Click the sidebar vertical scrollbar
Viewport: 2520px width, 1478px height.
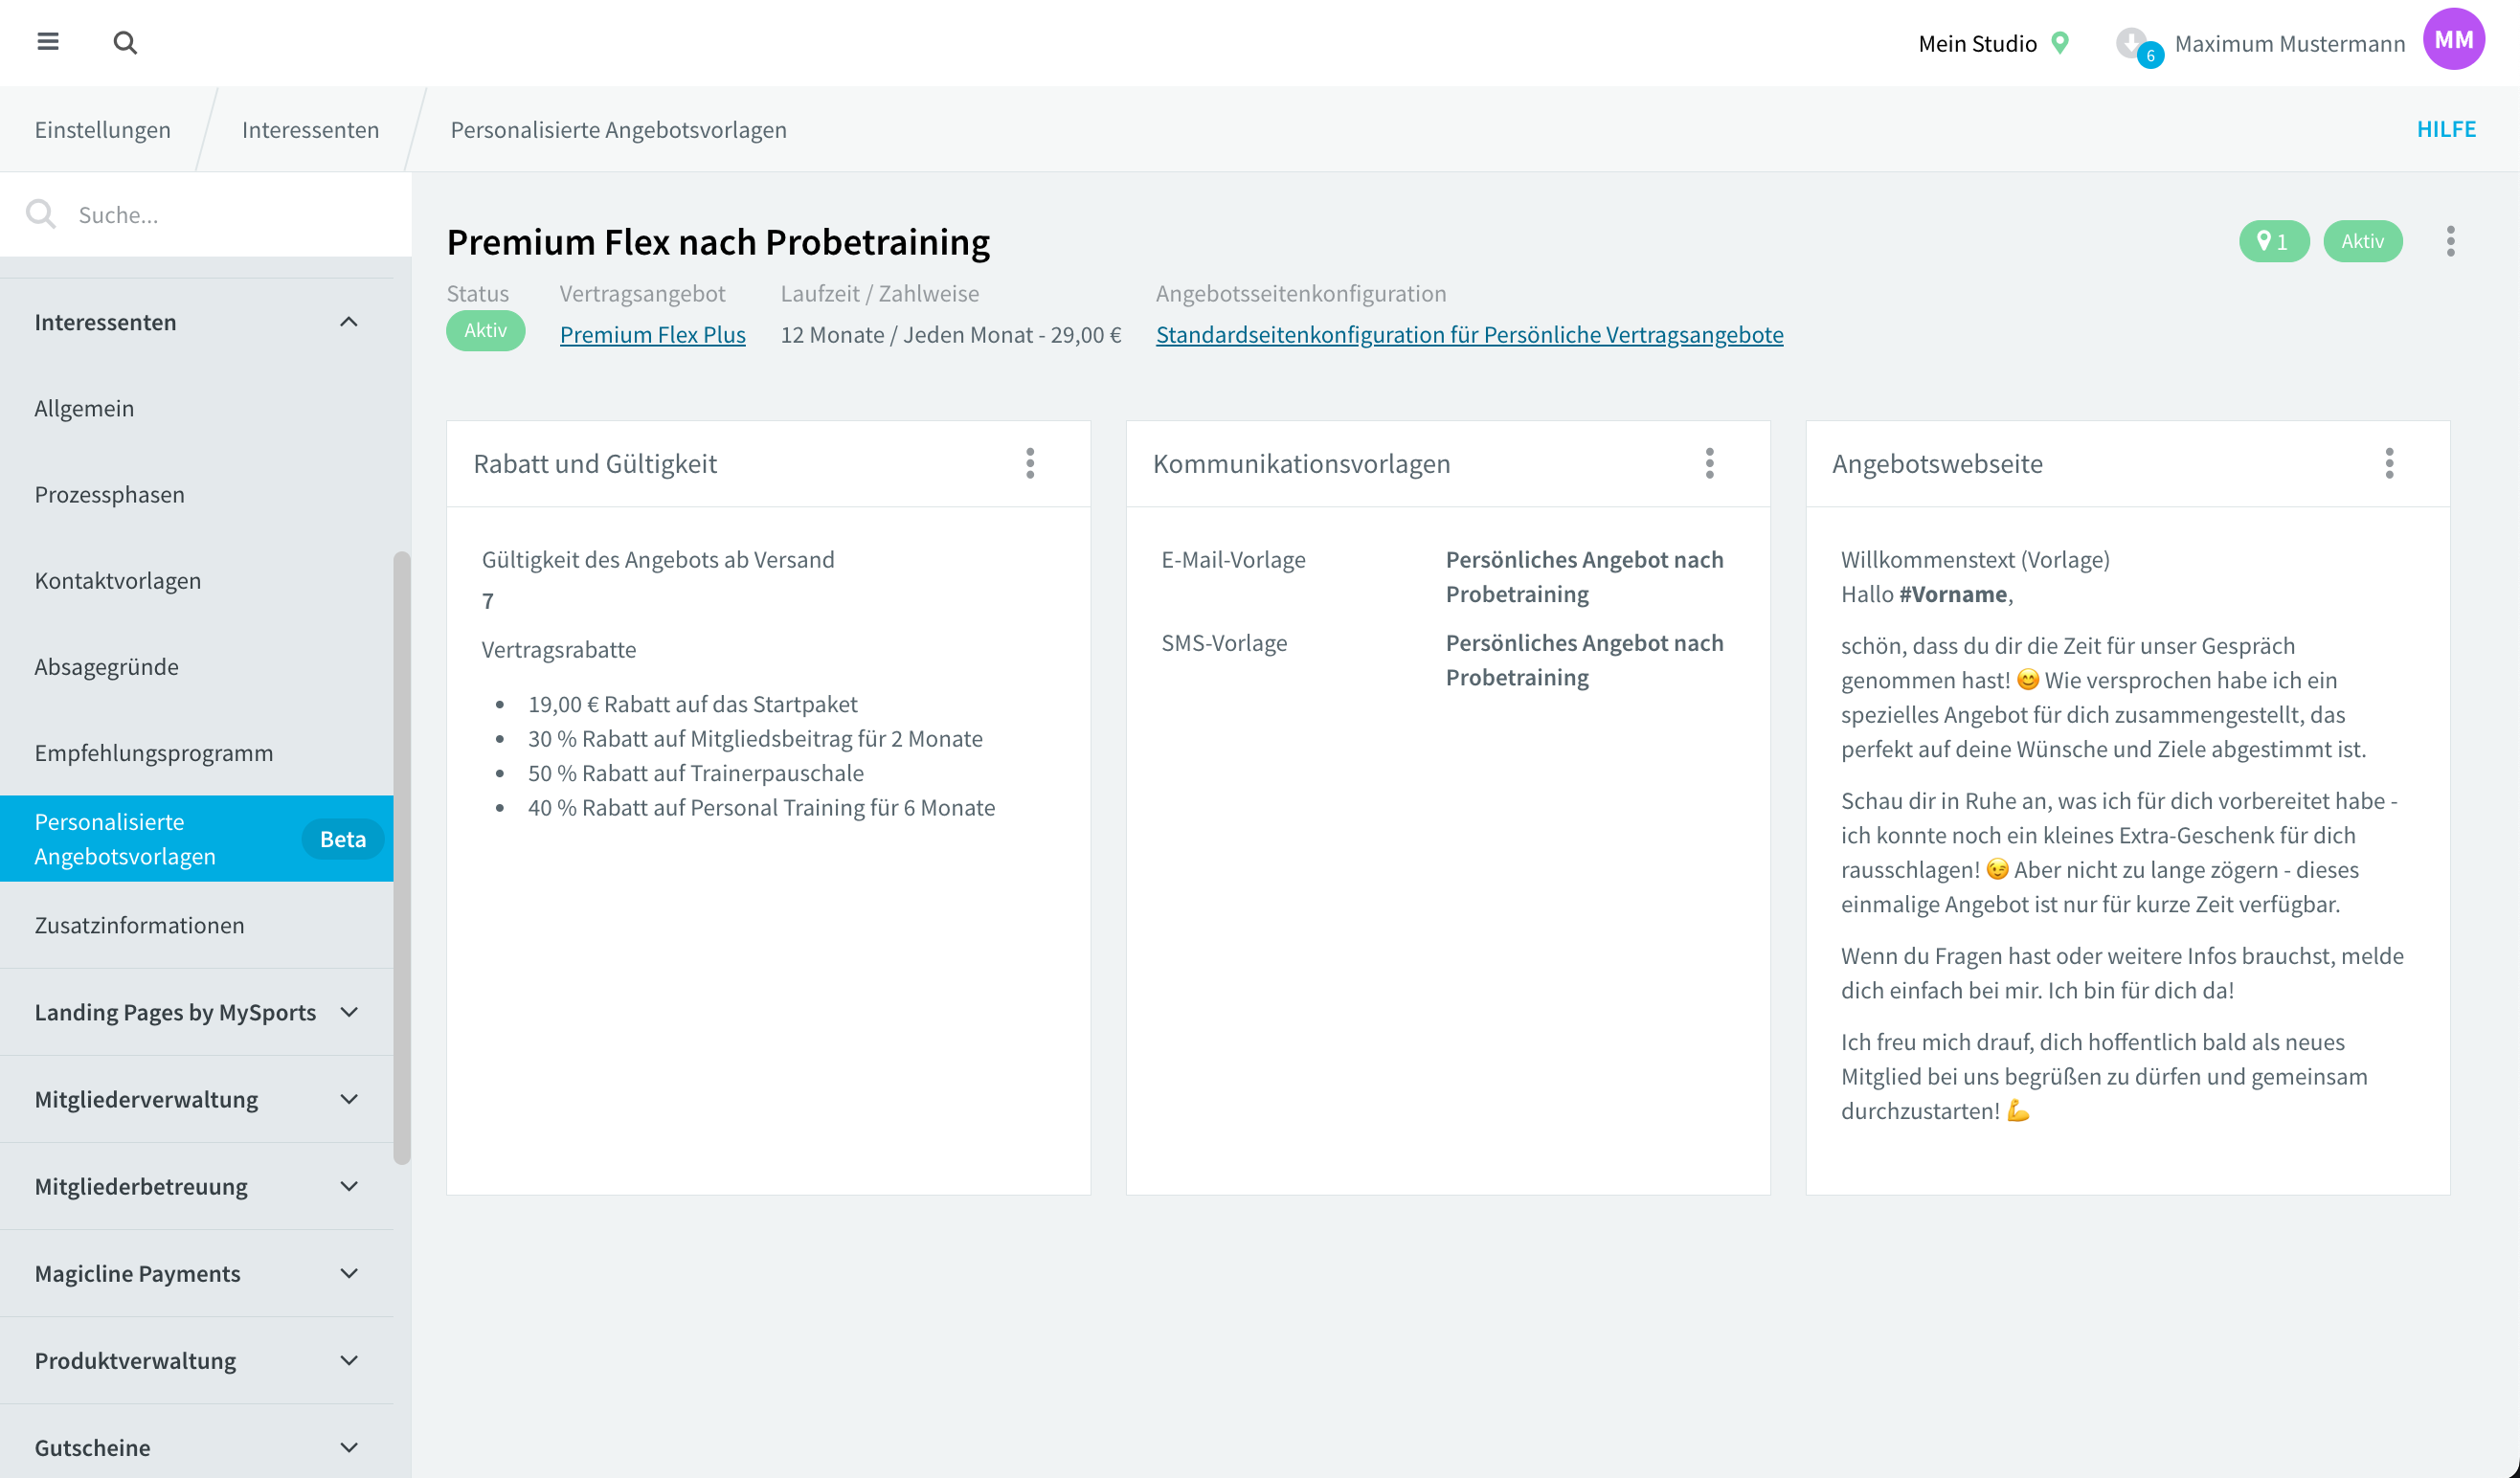point(402,857)
